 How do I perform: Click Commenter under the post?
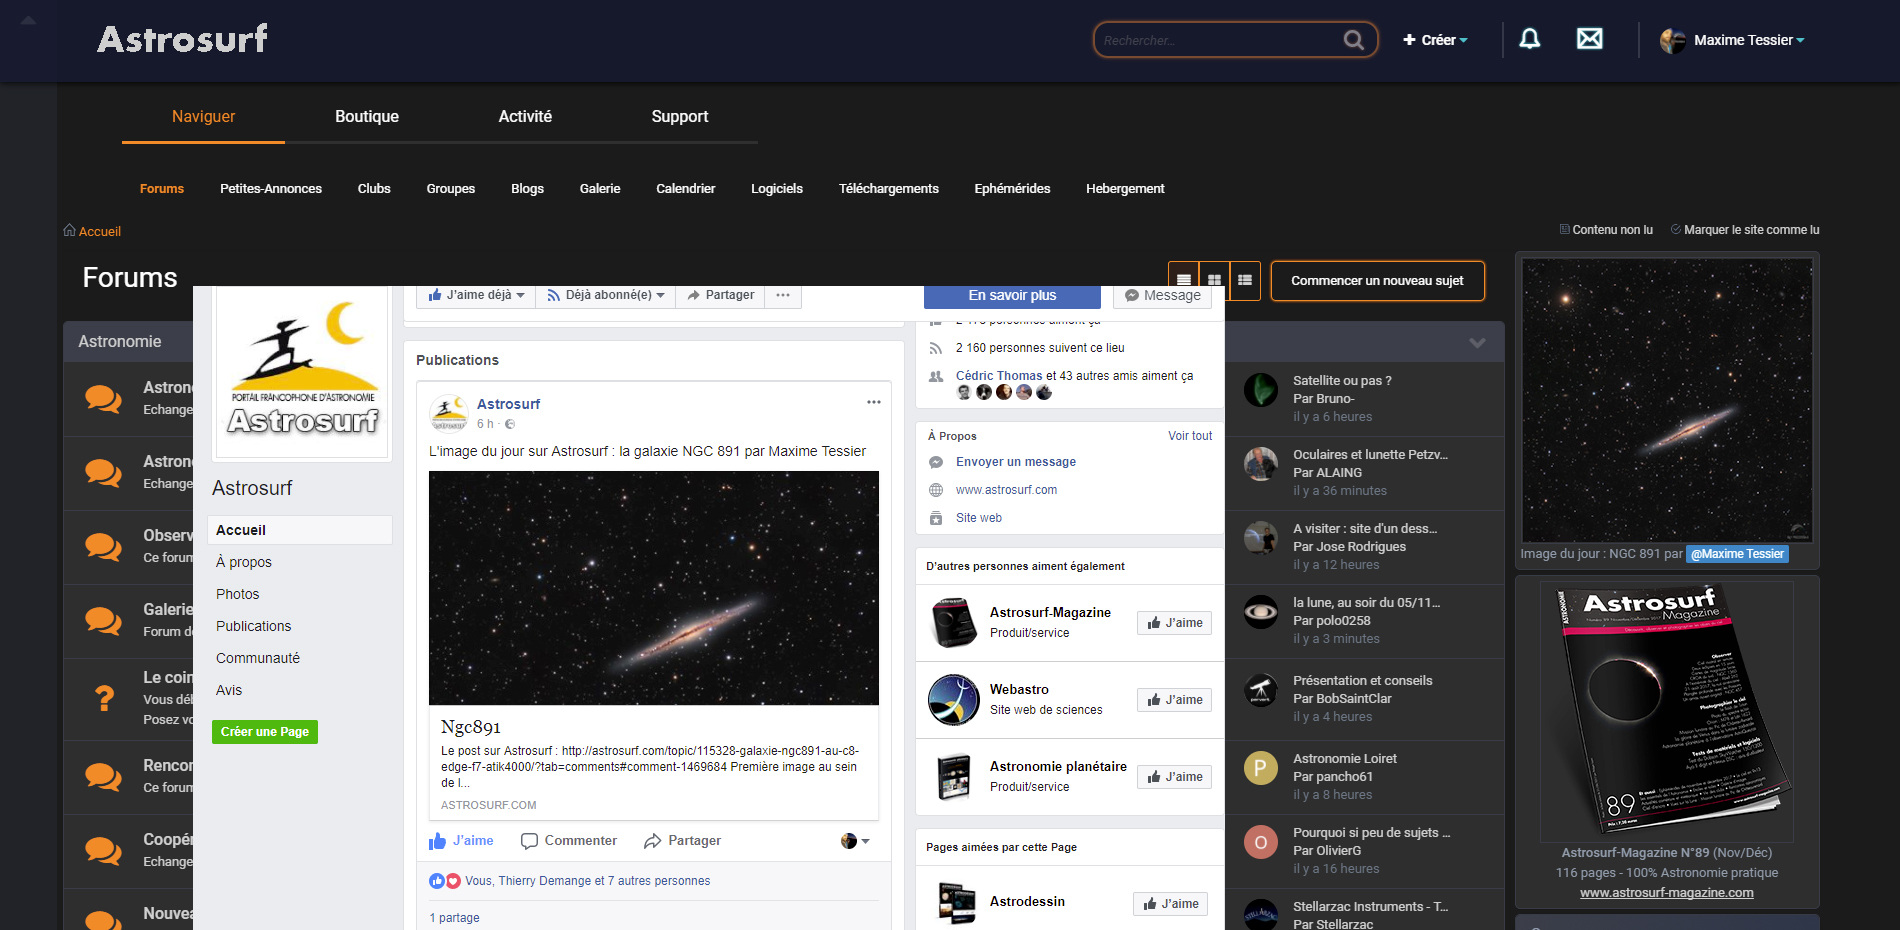(x=569, y=841)
